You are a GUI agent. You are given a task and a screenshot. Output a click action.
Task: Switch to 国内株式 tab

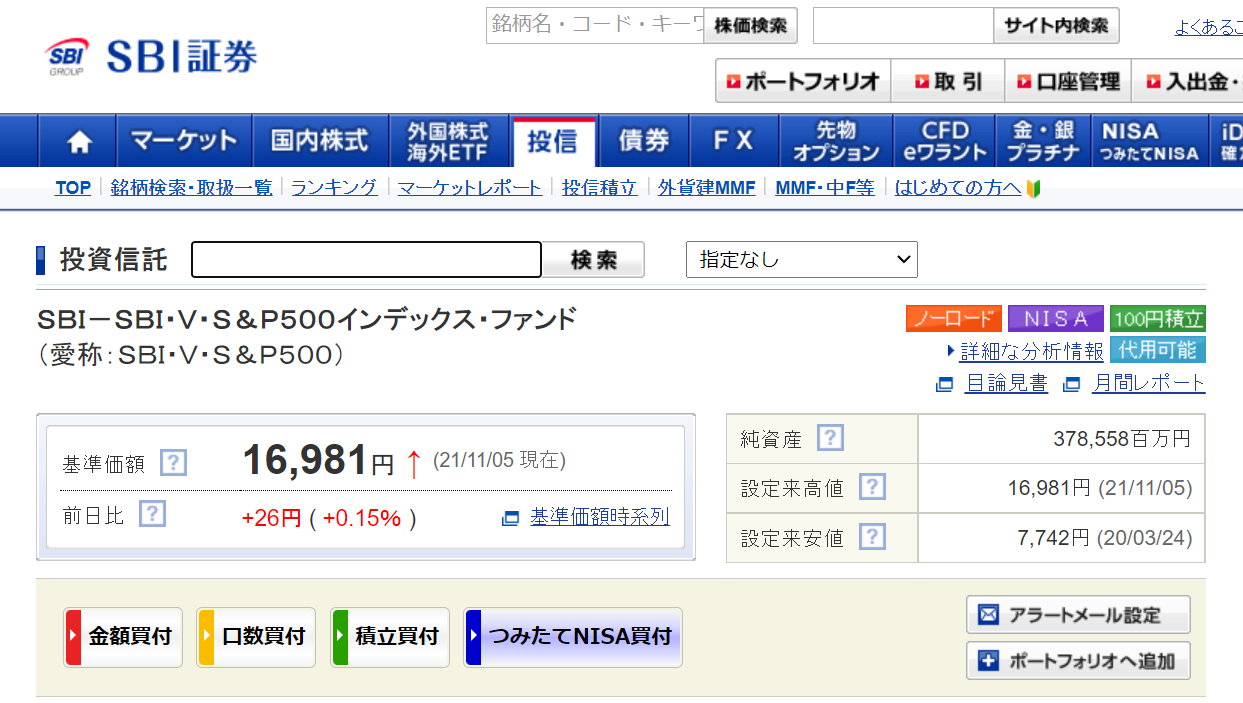click(x=320, y=141)
